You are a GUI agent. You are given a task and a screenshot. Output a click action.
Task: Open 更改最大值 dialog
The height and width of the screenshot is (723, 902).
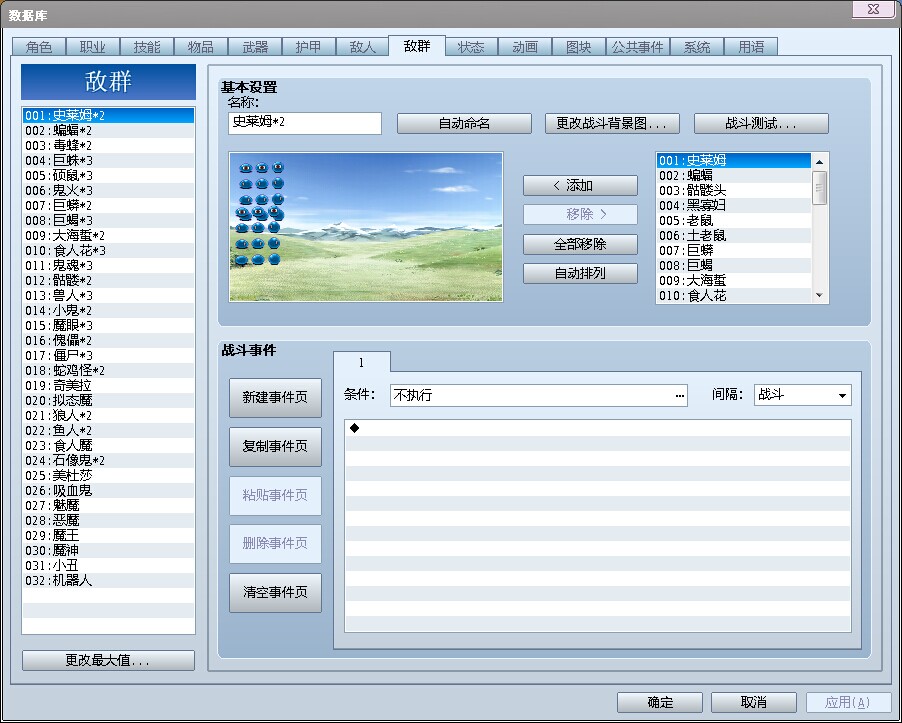click(108, 660)
